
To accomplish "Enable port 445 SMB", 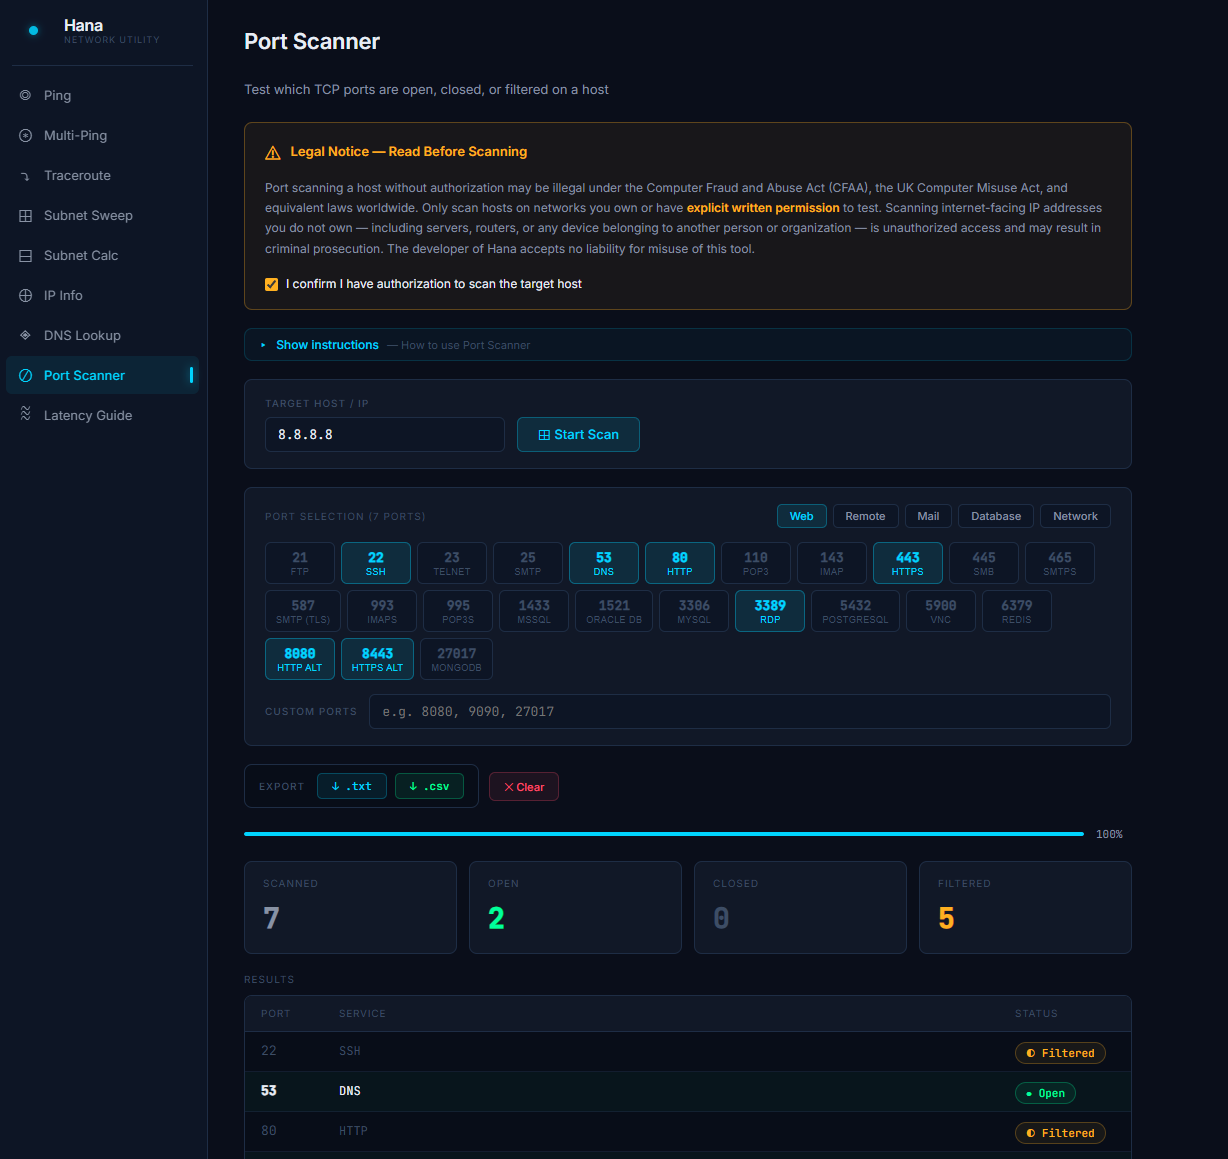I will pyautogui.click(x=984, y=563).
